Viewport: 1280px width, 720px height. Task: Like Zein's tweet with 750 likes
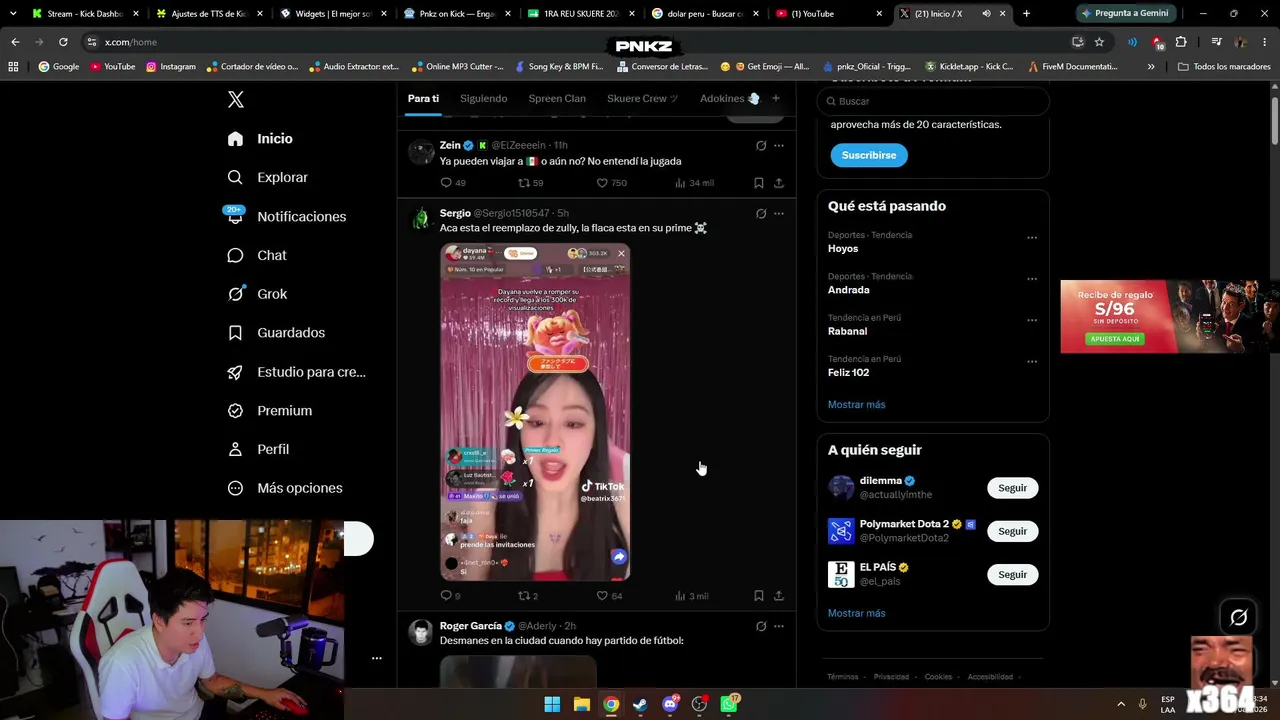coord(611,183)
